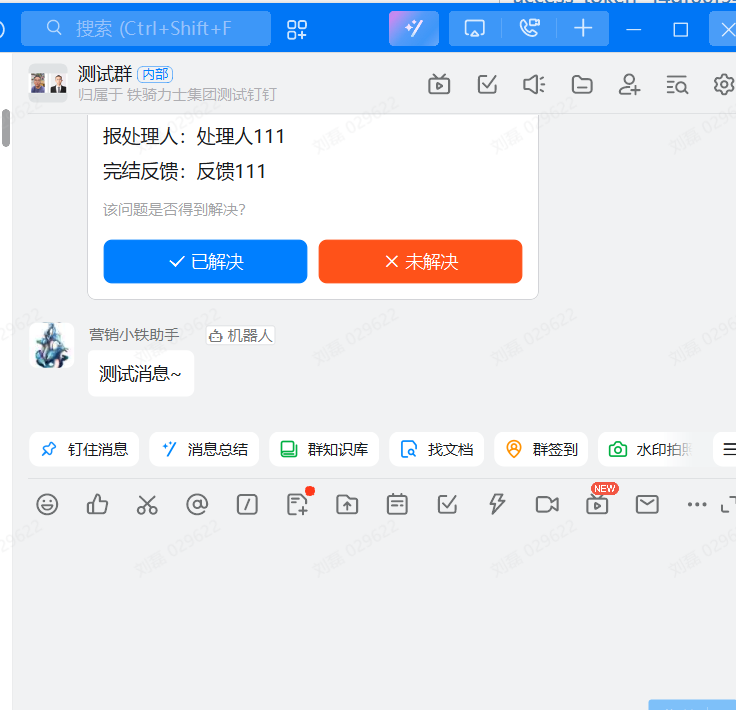Screen dimensions: 736x710
Task: Click the 测试群 group avatar
Action: 48,83
